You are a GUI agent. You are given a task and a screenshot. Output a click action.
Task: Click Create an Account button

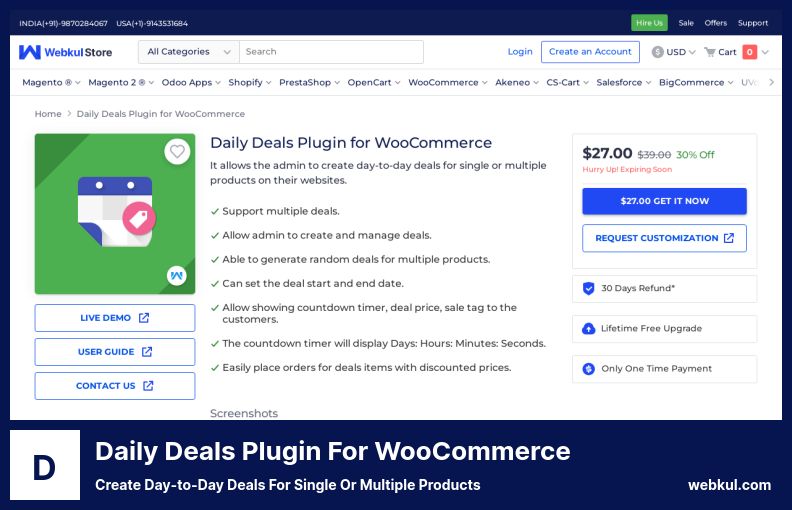(590, 52)
